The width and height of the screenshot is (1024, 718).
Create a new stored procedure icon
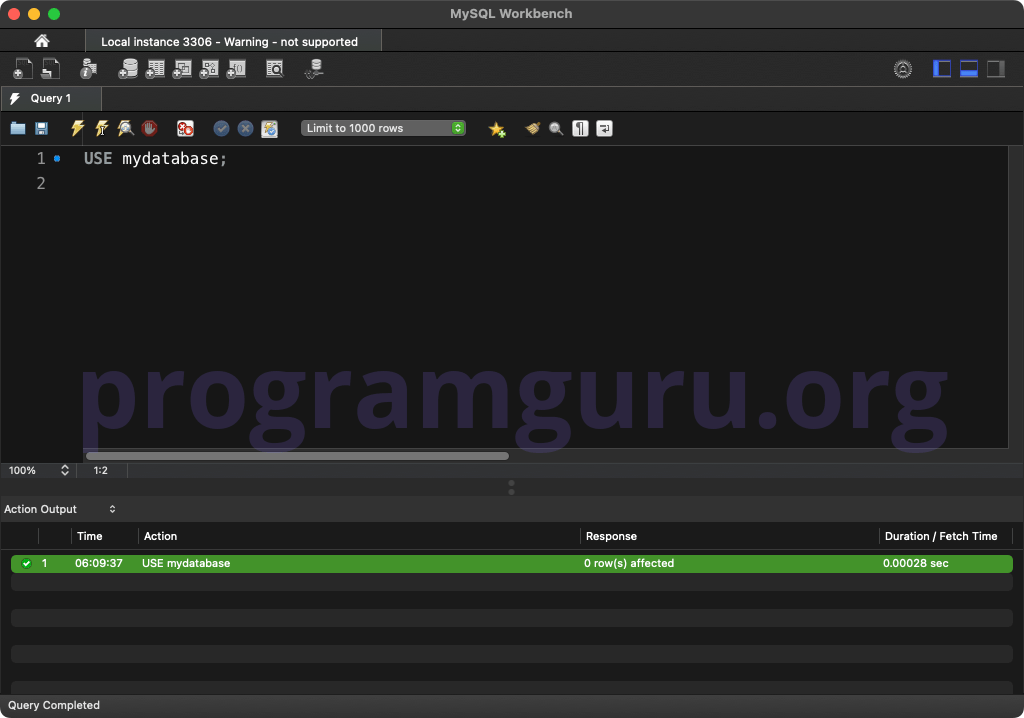[x=209, y=69]
